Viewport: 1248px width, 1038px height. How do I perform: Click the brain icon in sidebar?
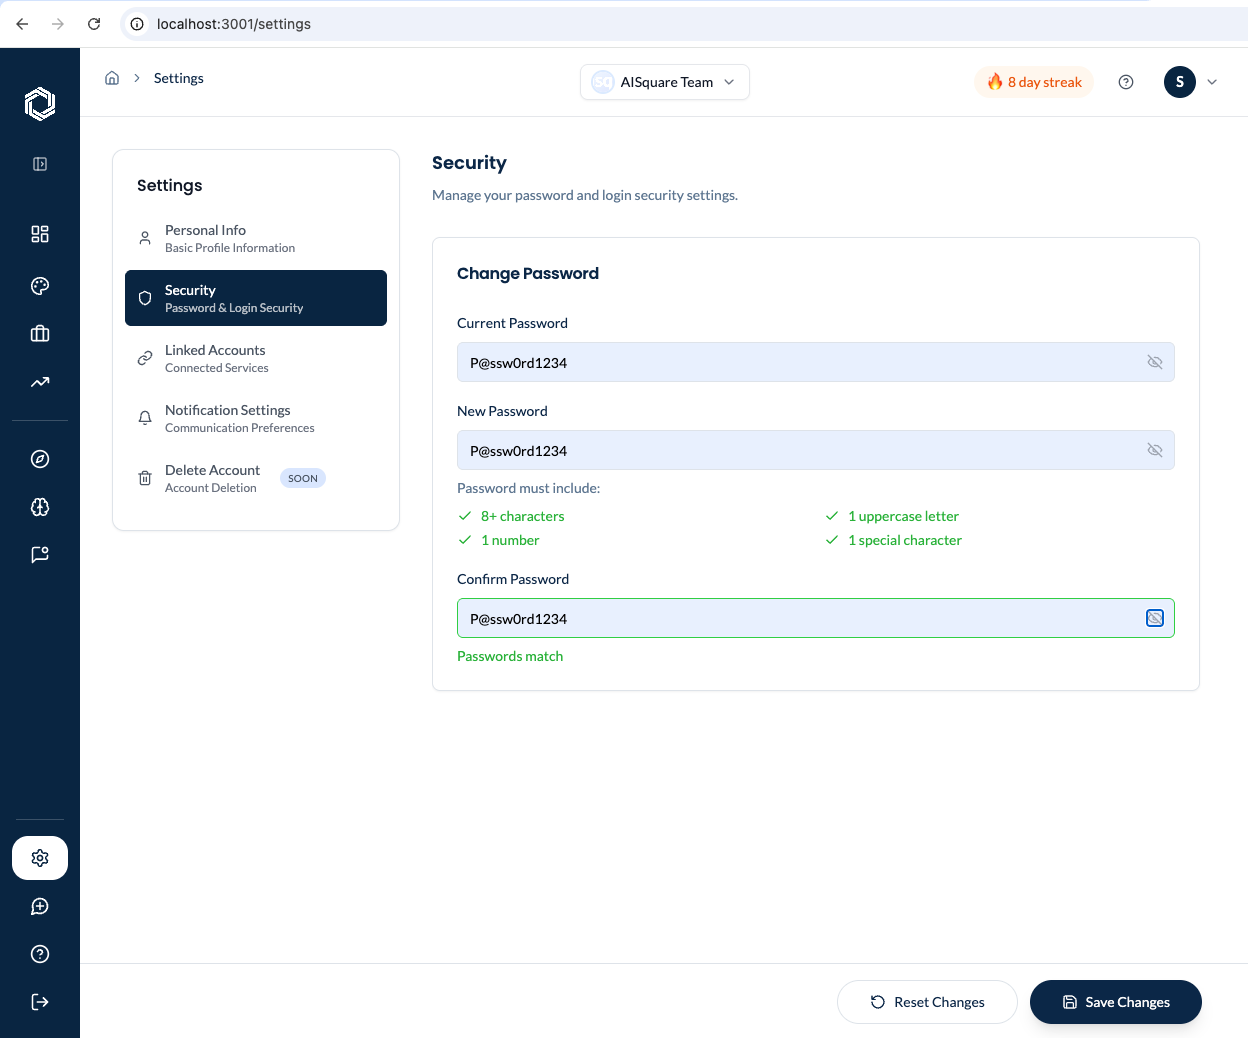(x=40, y=507)
